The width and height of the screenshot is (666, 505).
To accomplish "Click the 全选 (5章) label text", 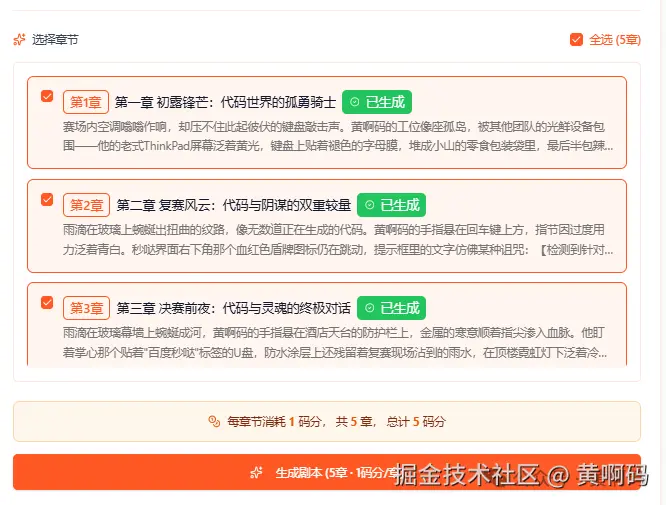I will click(x=615, y=39).
